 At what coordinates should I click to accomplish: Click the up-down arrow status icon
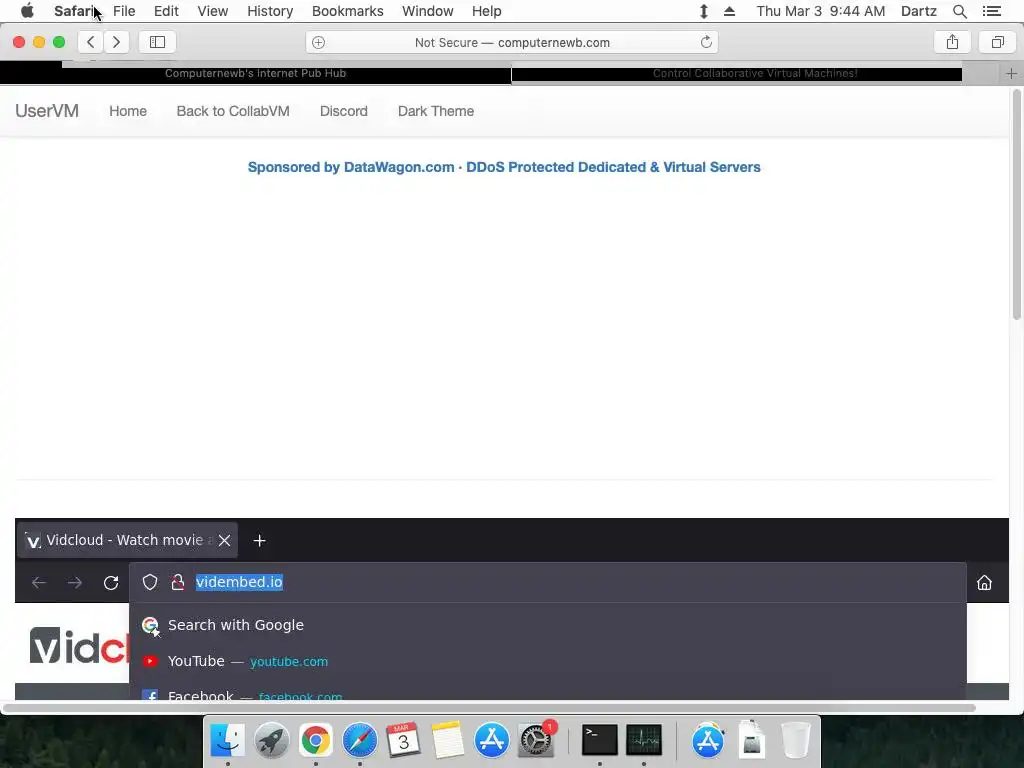tap(704, 11)
